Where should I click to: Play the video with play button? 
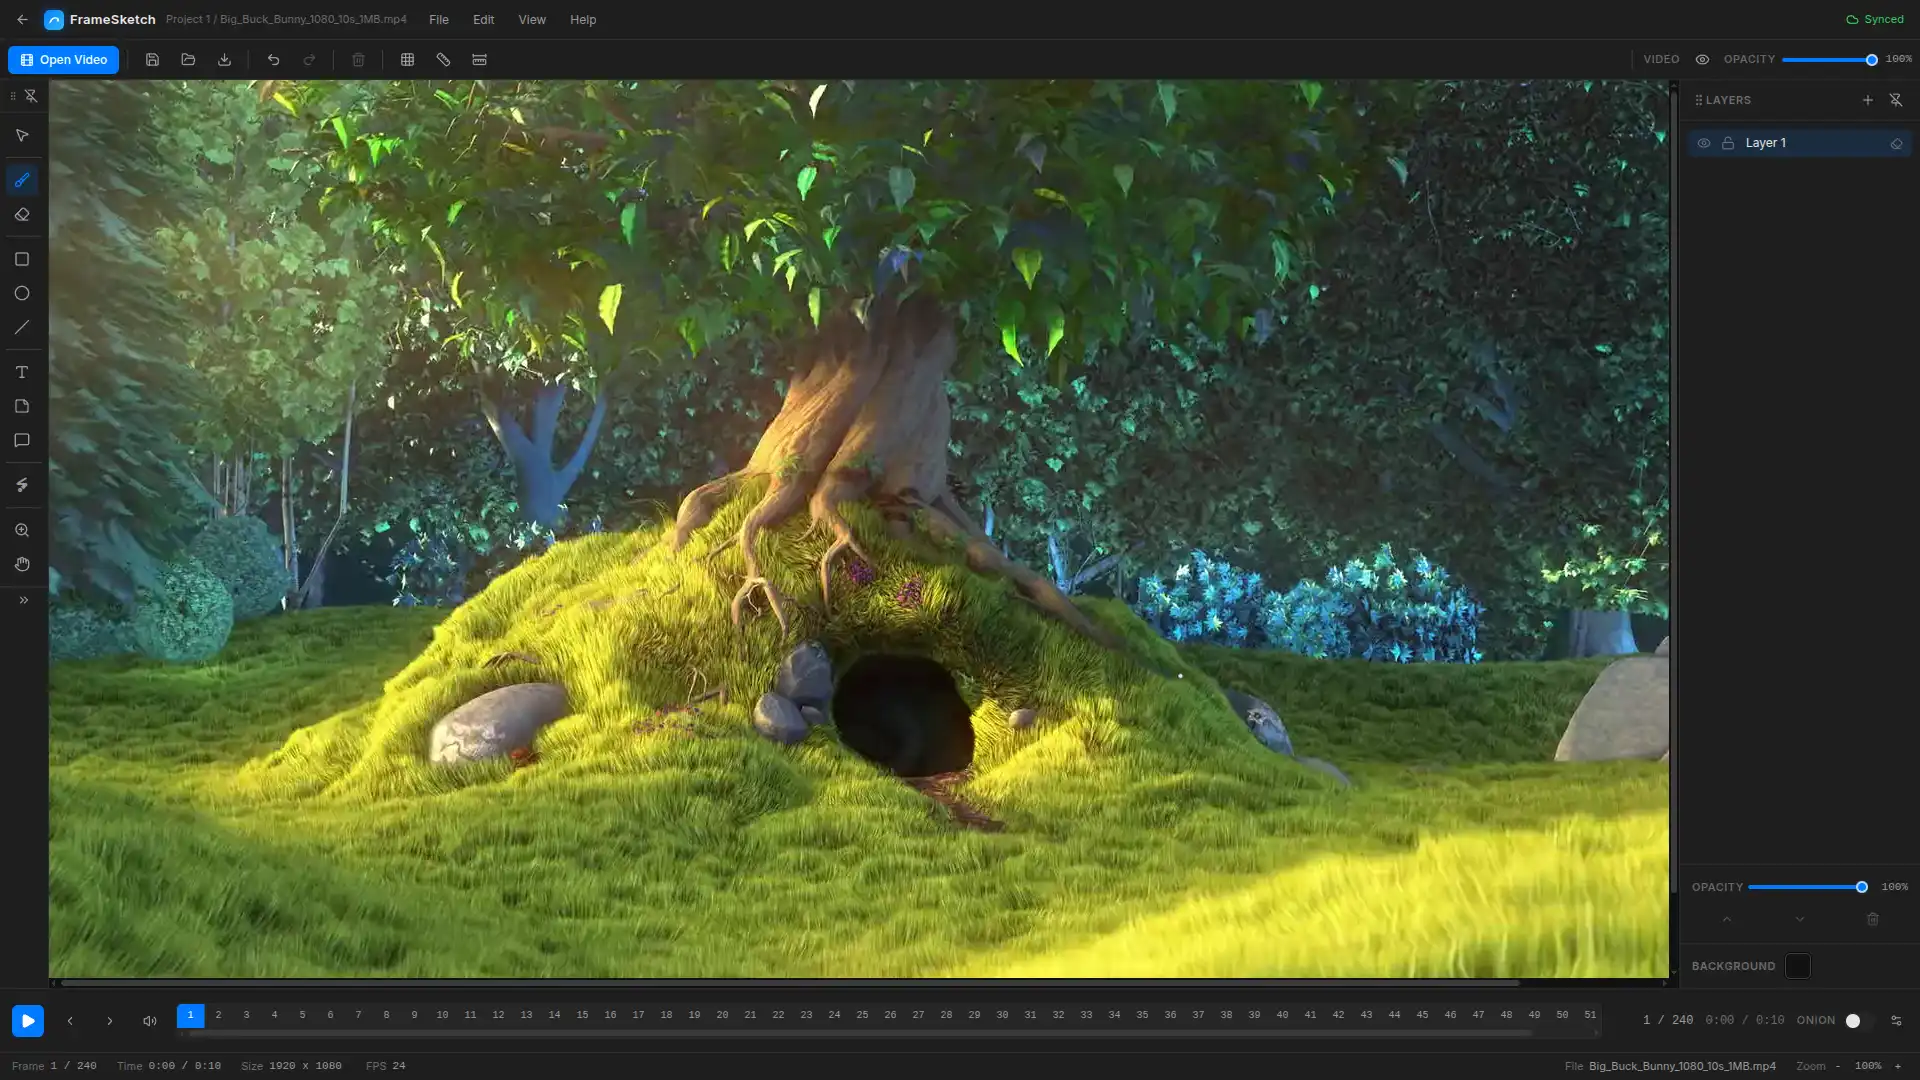point(28,1021)
